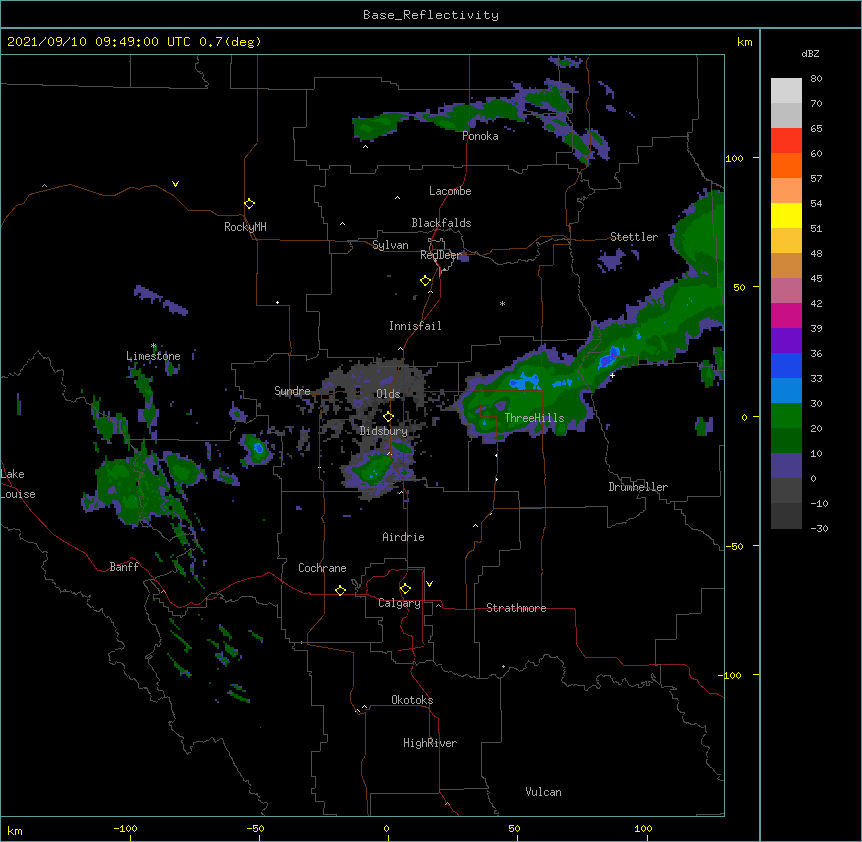Click the Stettler city label
Viewport: 862px width, 842px height.
tap(634, 237)
